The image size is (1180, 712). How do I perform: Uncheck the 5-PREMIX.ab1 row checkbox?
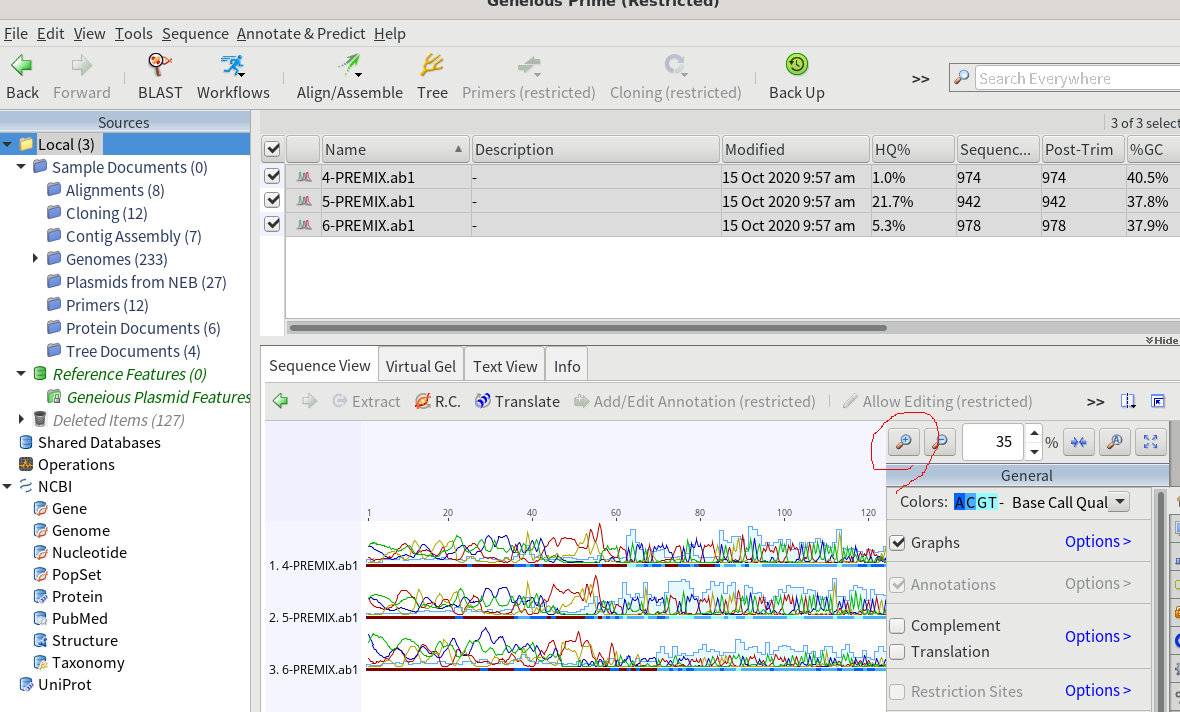[x=272, y=200]
